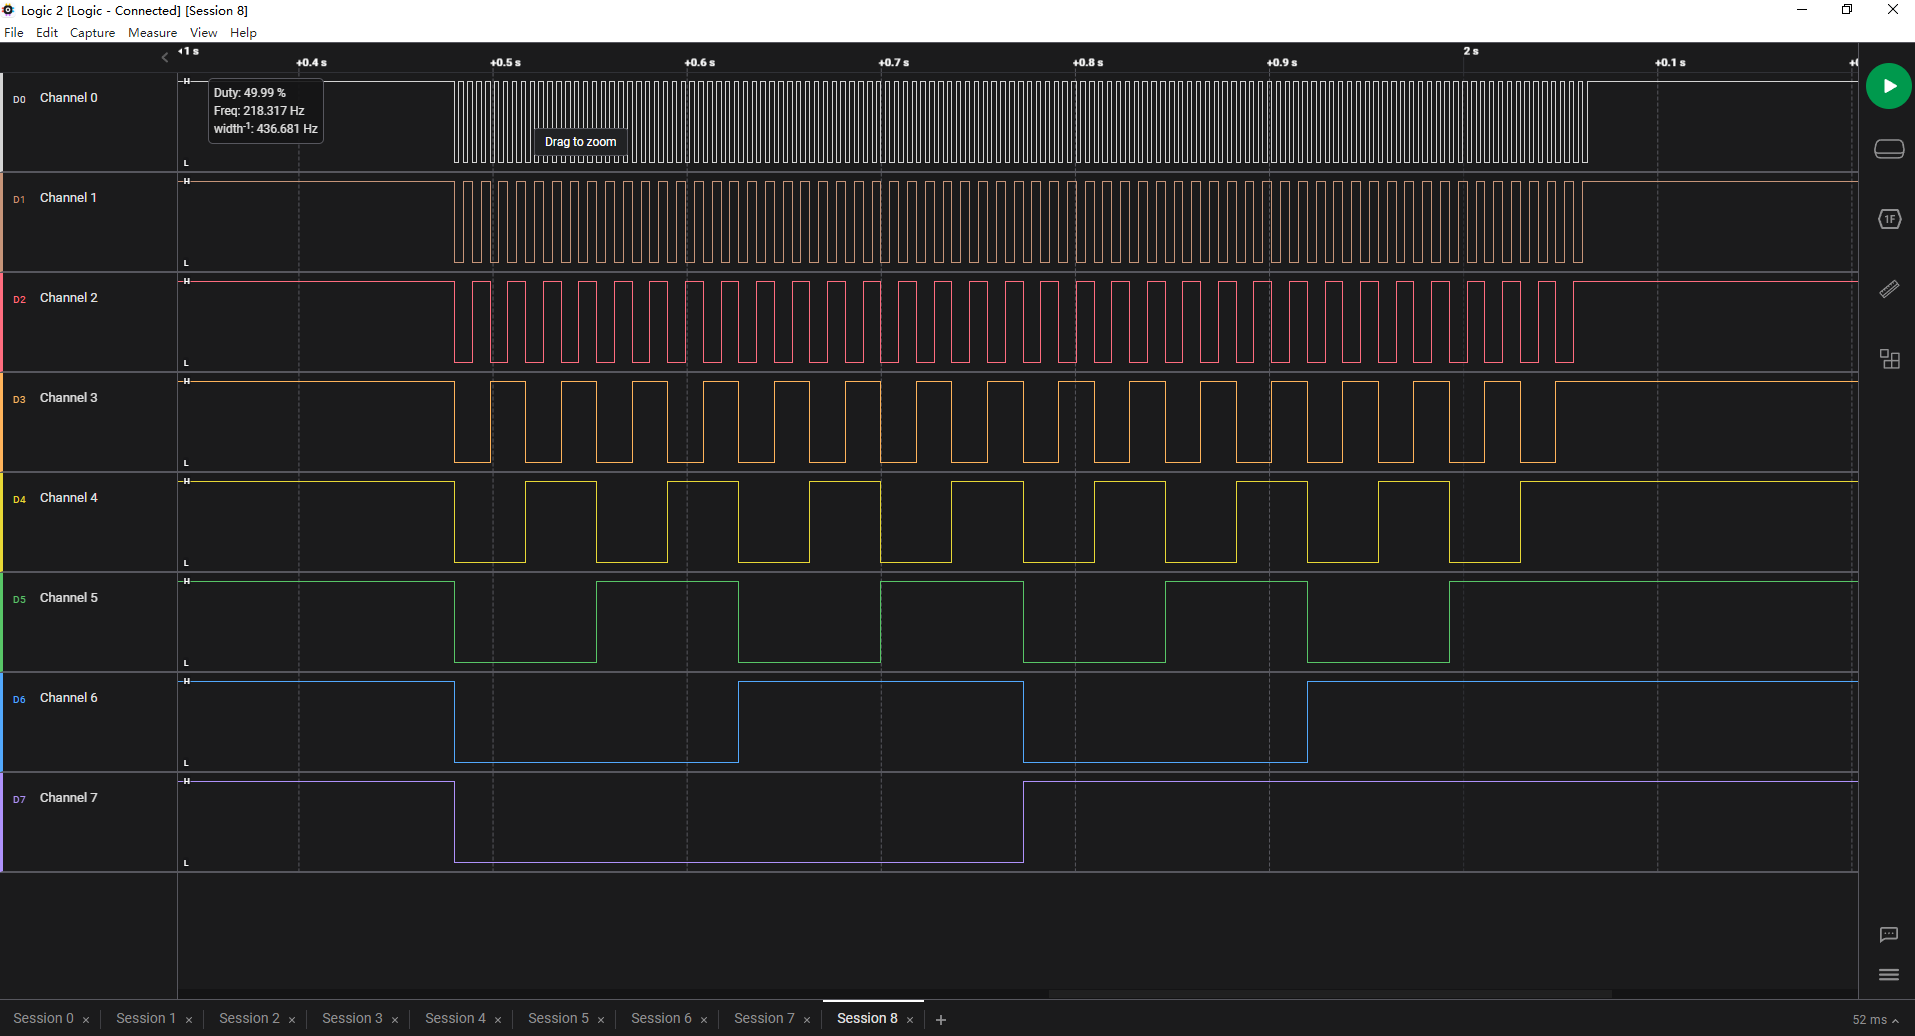Switch to Session 7 tab
The height and width of the screenshot is (1036, 1915).
pos(764,1018)
